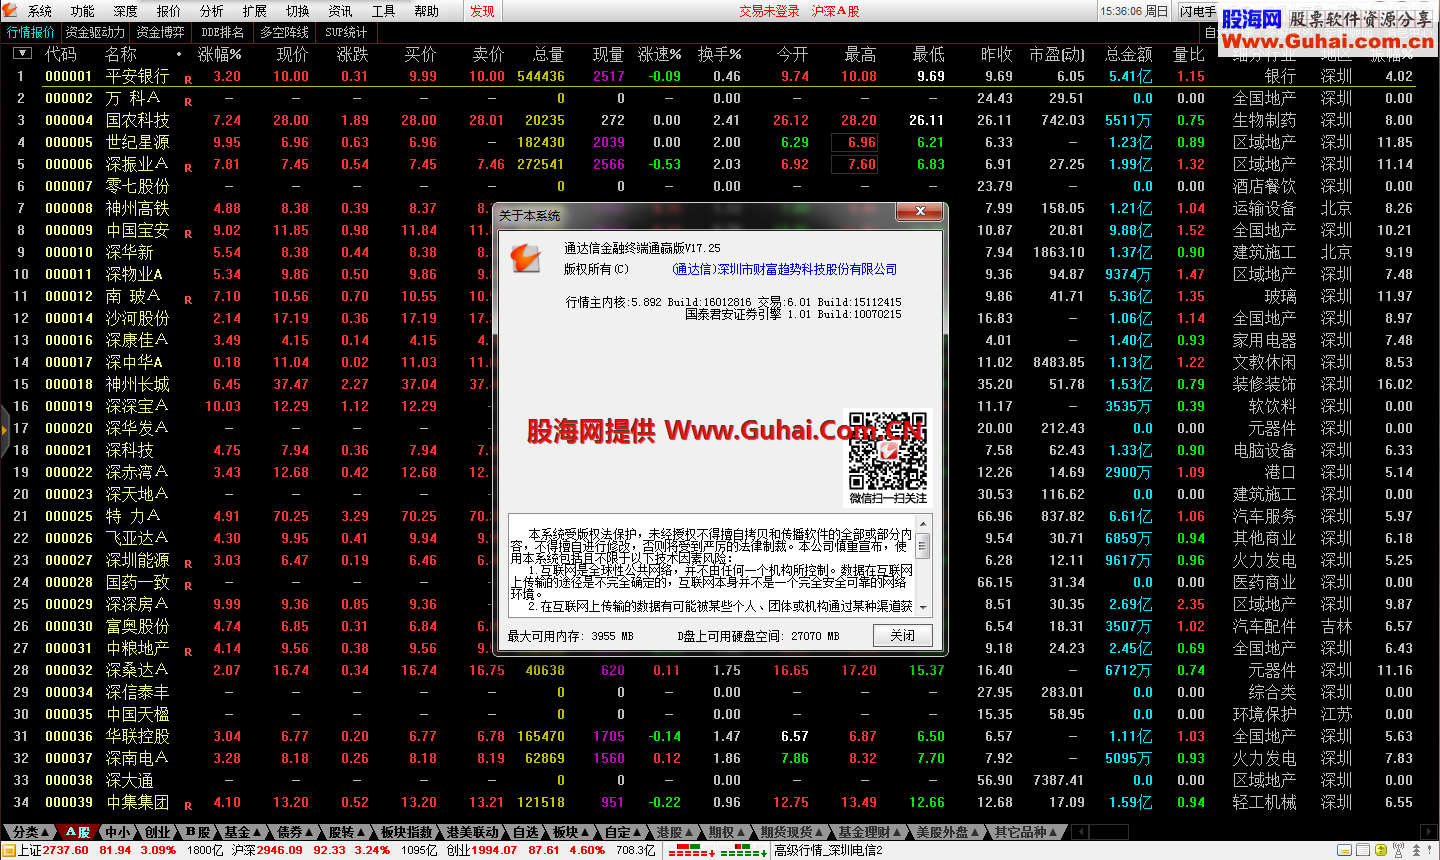
Task: Select the 创业 tab at the bottom
Action: (x=159, y=832)
